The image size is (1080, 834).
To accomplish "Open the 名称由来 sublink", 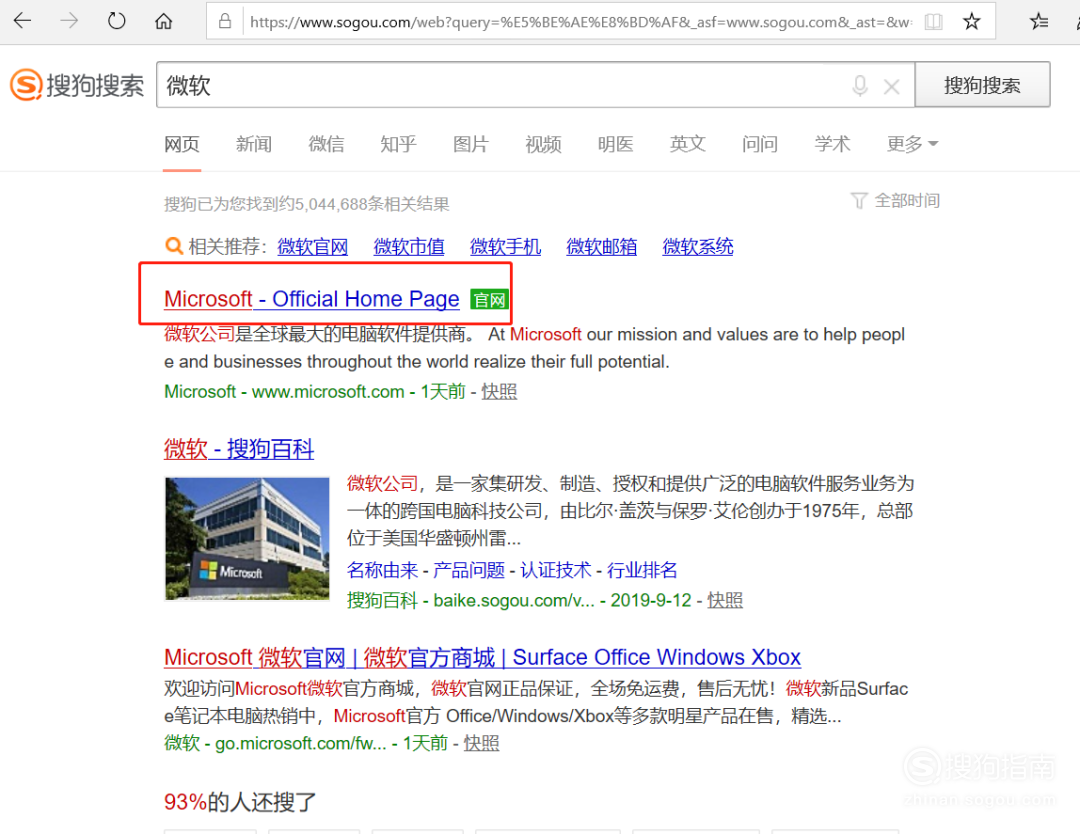I will tap(382, 570).
